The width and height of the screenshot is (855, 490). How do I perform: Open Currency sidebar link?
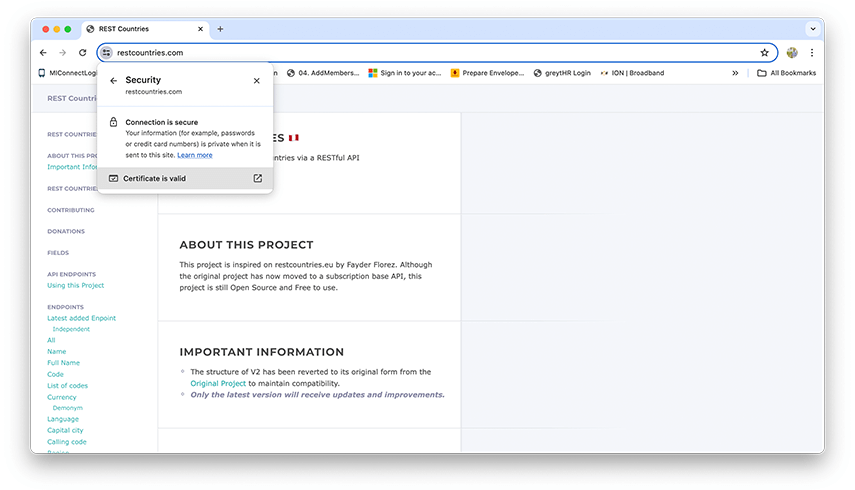[62, 397]
